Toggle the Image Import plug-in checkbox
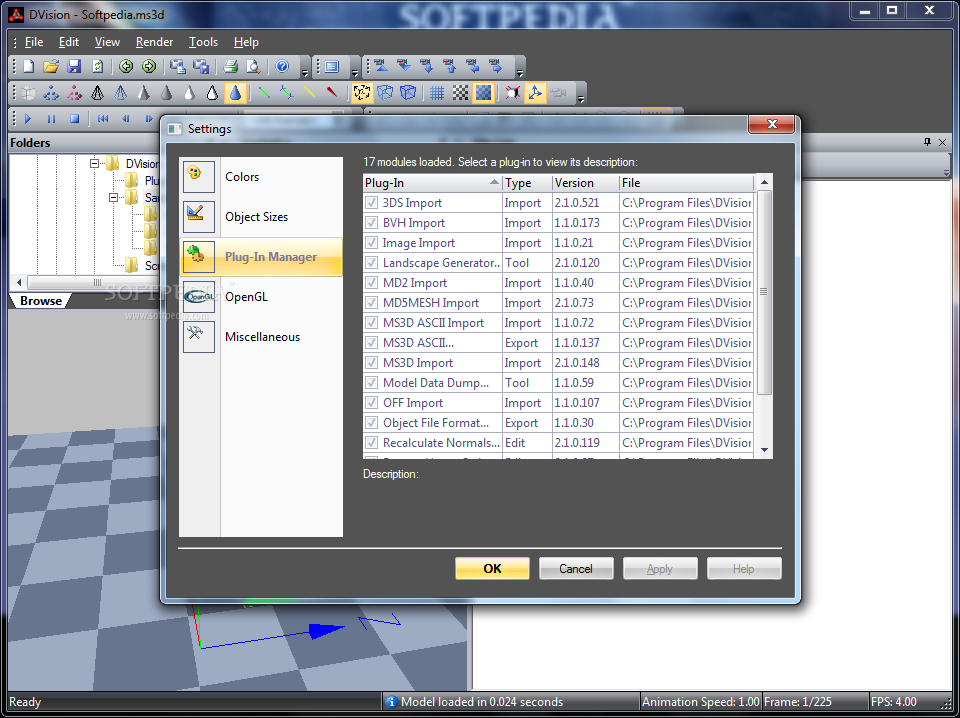The width and height of the screenshot is (960, 718). point(372,242)
